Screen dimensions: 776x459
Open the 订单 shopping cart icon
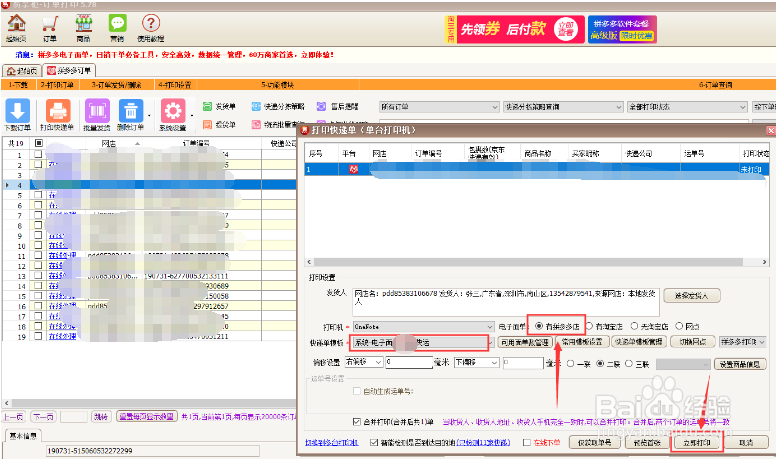coord(49,24)
